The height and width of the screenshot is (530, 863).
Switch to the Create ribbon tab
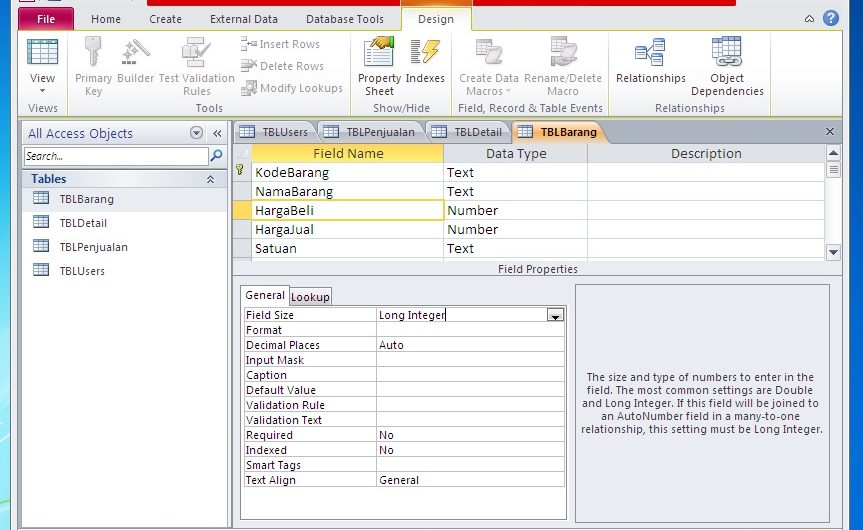tap(165, 19)
